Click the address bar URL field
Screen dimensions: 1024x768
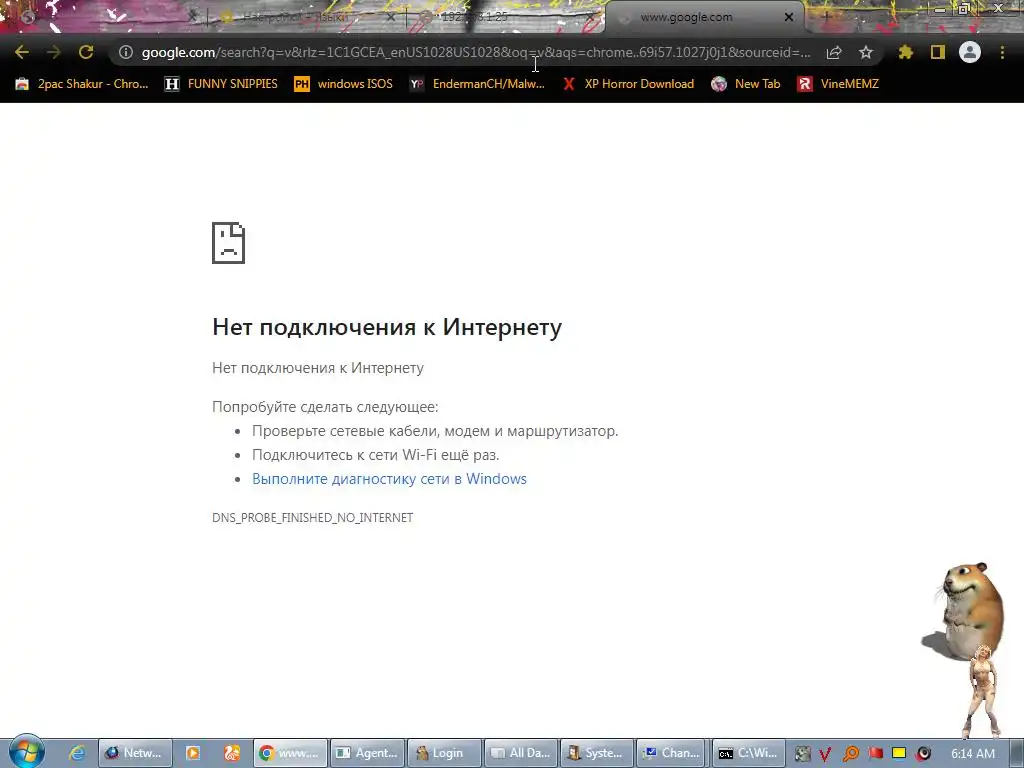[475, 52]
